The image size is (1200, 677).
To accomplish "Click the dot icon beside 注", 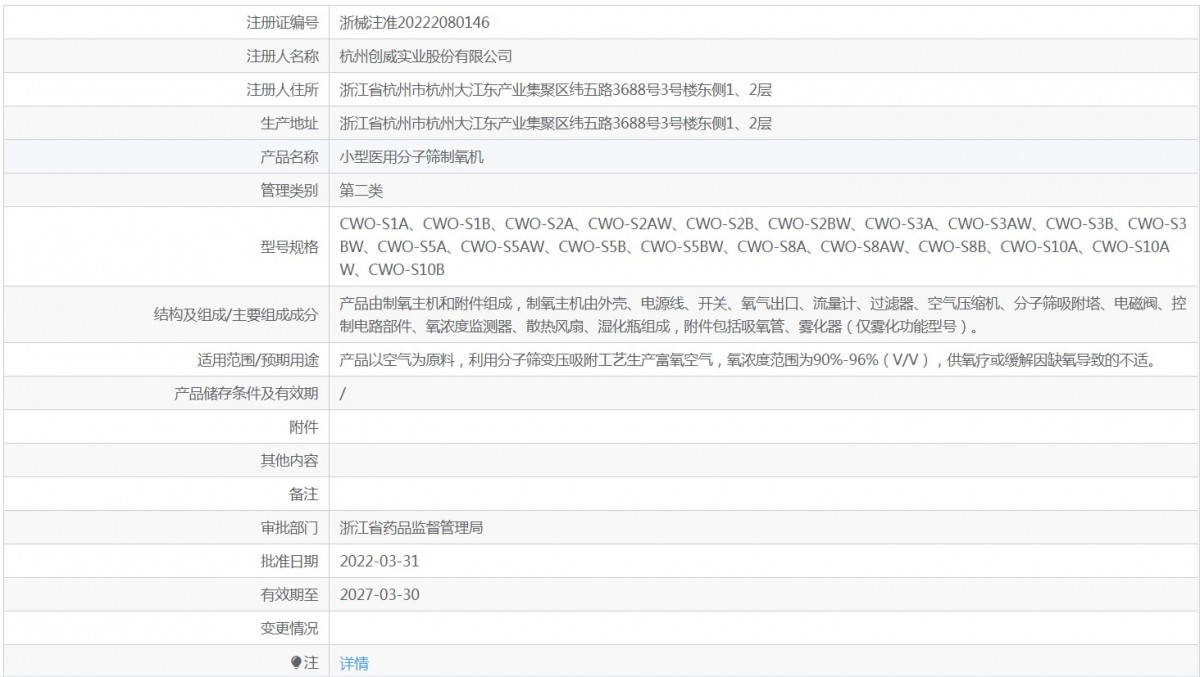I will coord(296,662).
